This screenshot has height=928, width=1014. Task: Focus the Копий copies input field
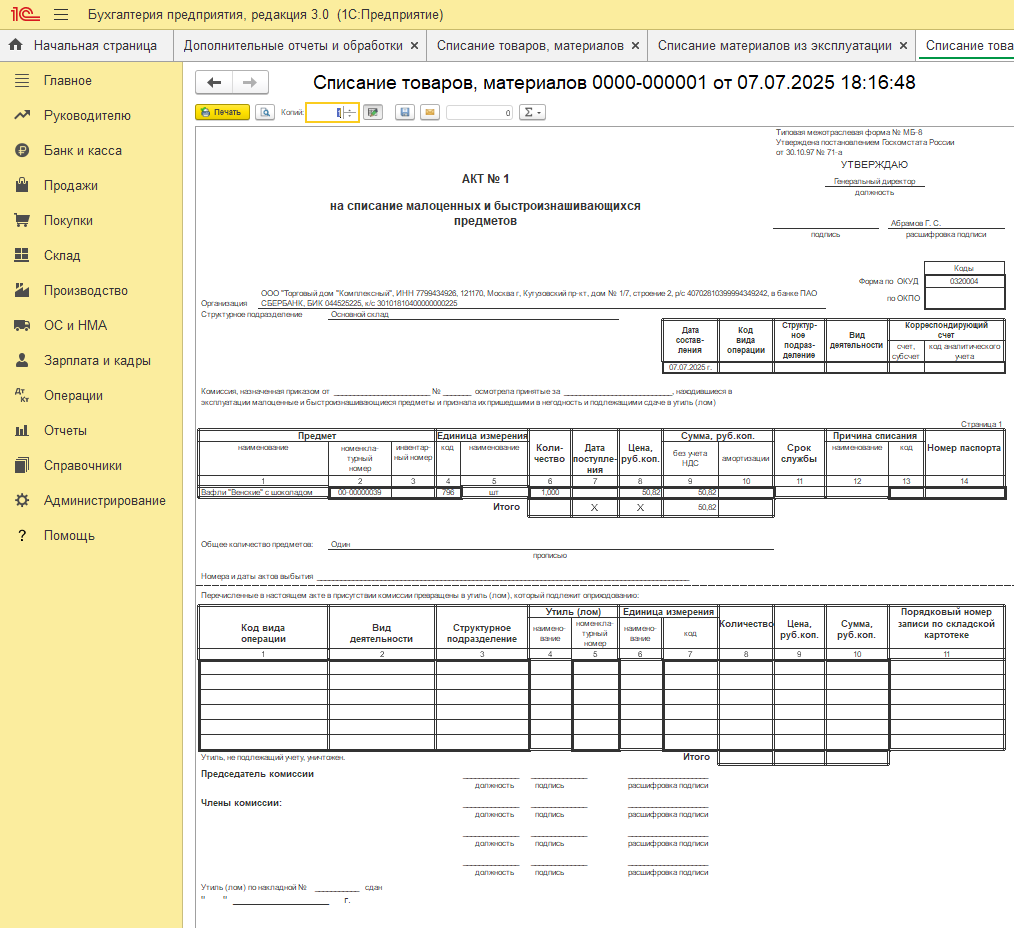(x=325, y=113)
